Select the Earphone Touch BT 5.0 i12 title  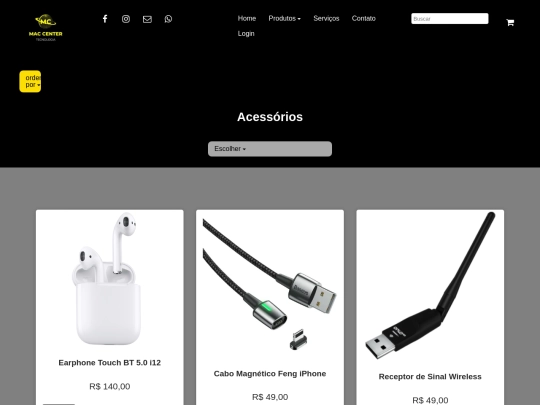(x=110, y=363)
